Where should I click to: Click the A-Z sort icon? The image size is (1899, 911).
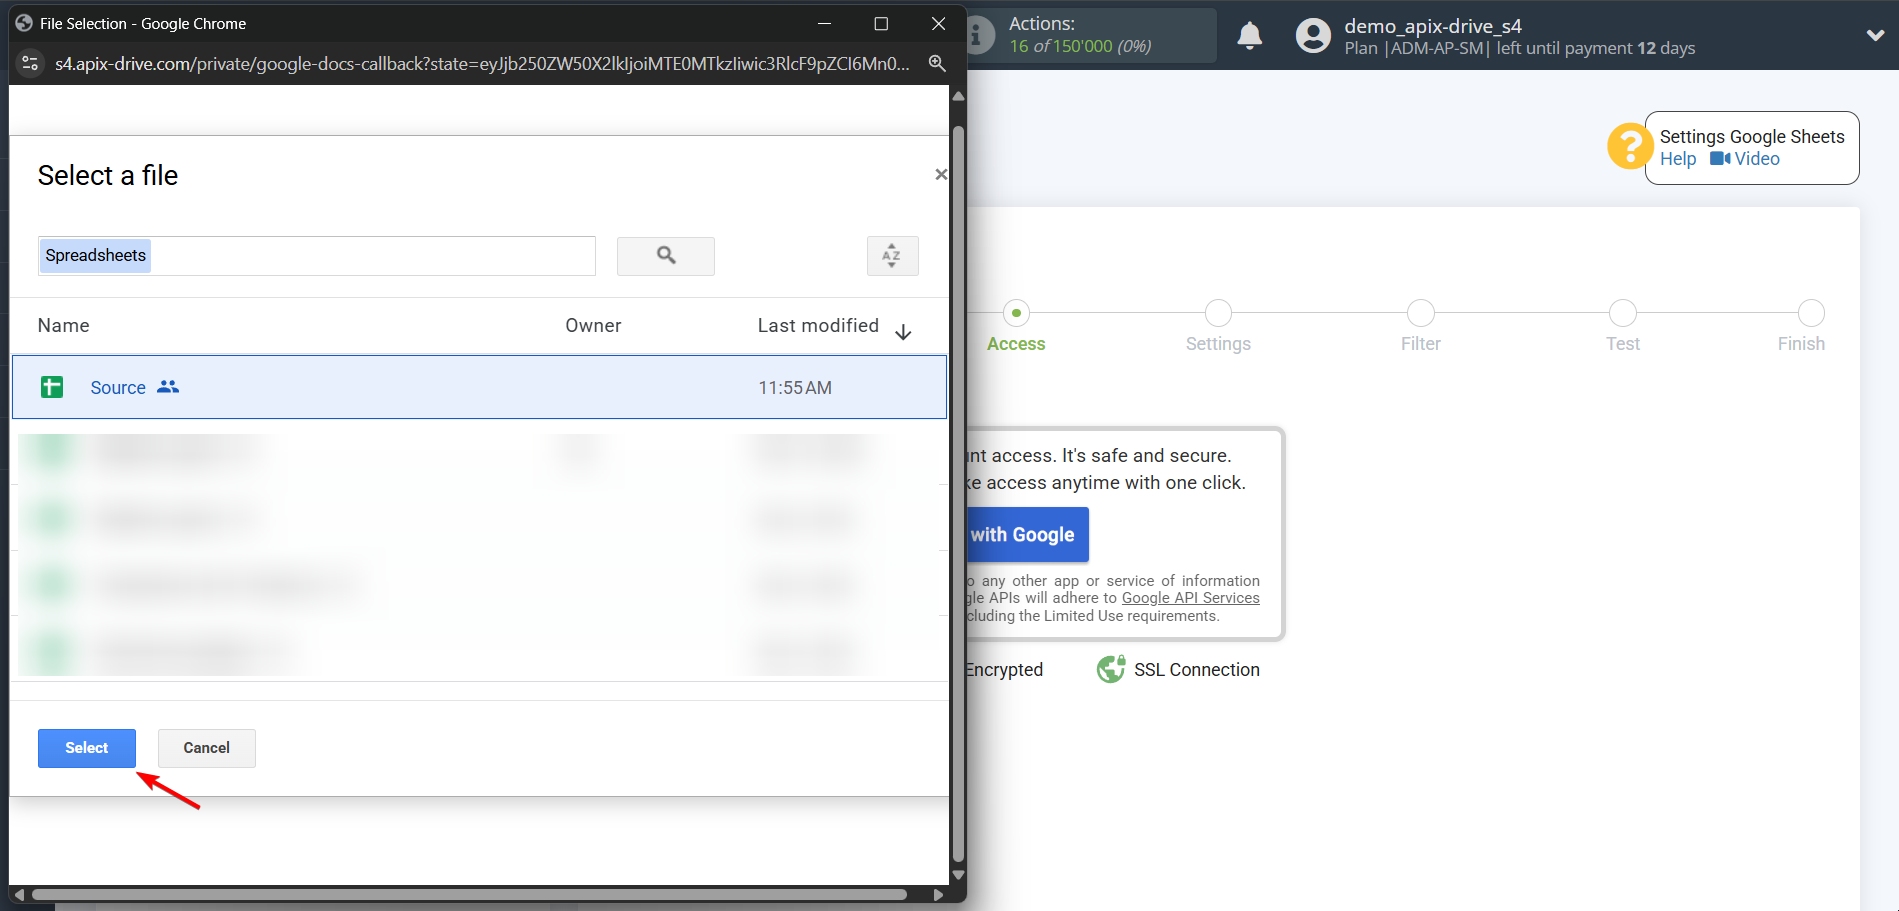click(x=891, y=256)
